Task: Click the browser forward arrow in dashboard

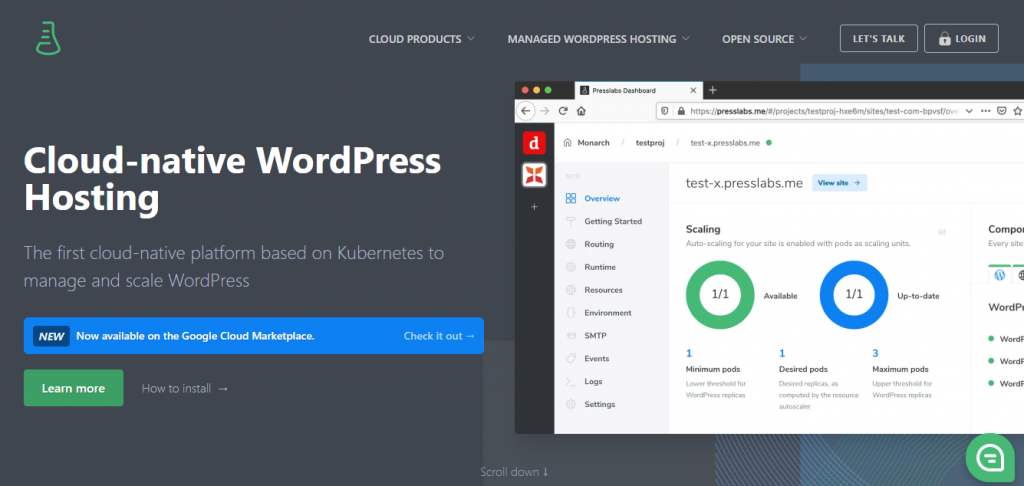Action: (545, 111)
